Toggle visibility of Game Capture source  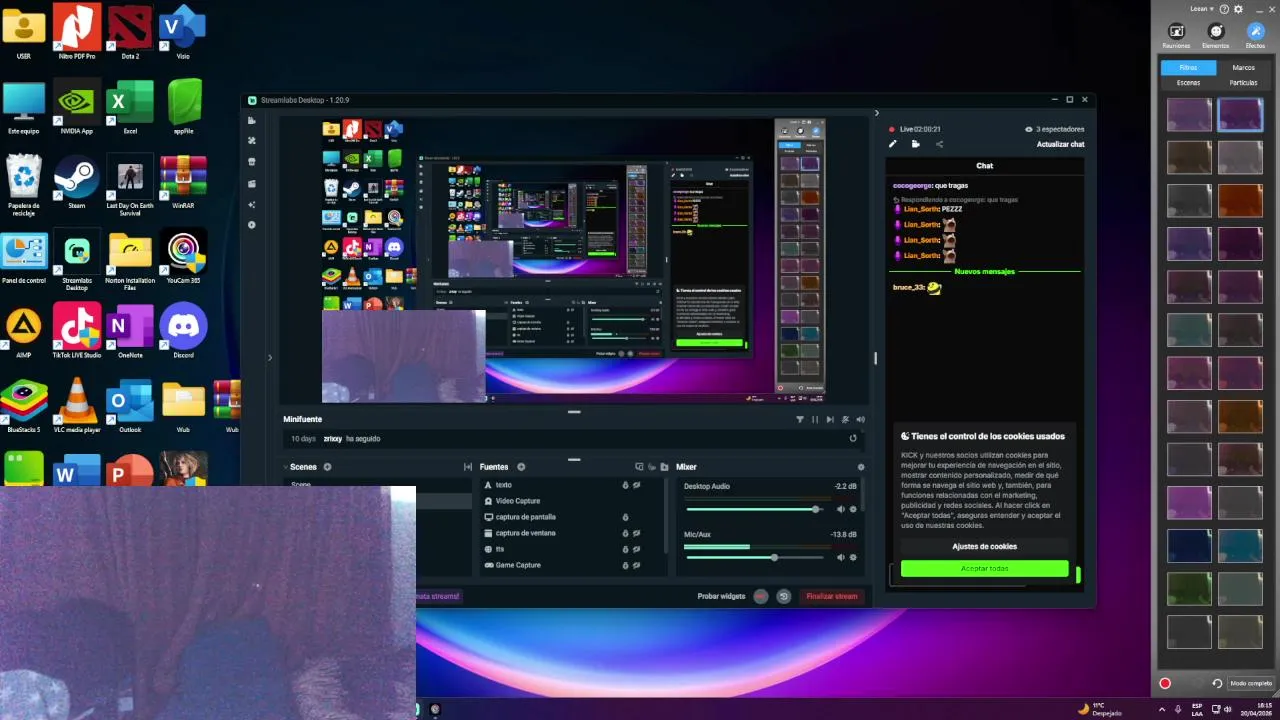click(637, 565)
